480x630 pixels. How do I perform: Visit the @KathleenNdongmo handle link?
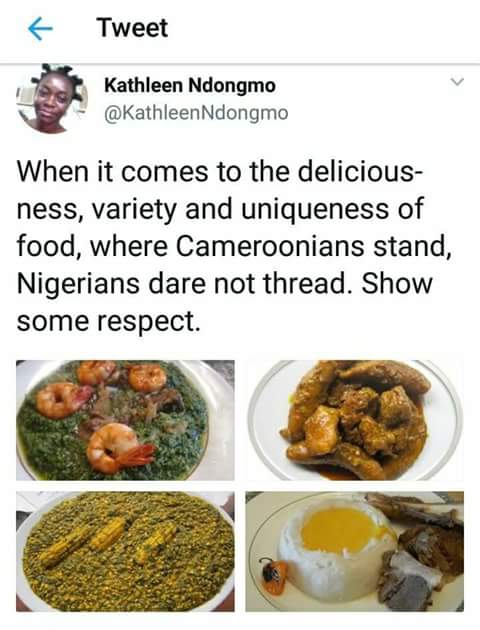click(196, 113)
